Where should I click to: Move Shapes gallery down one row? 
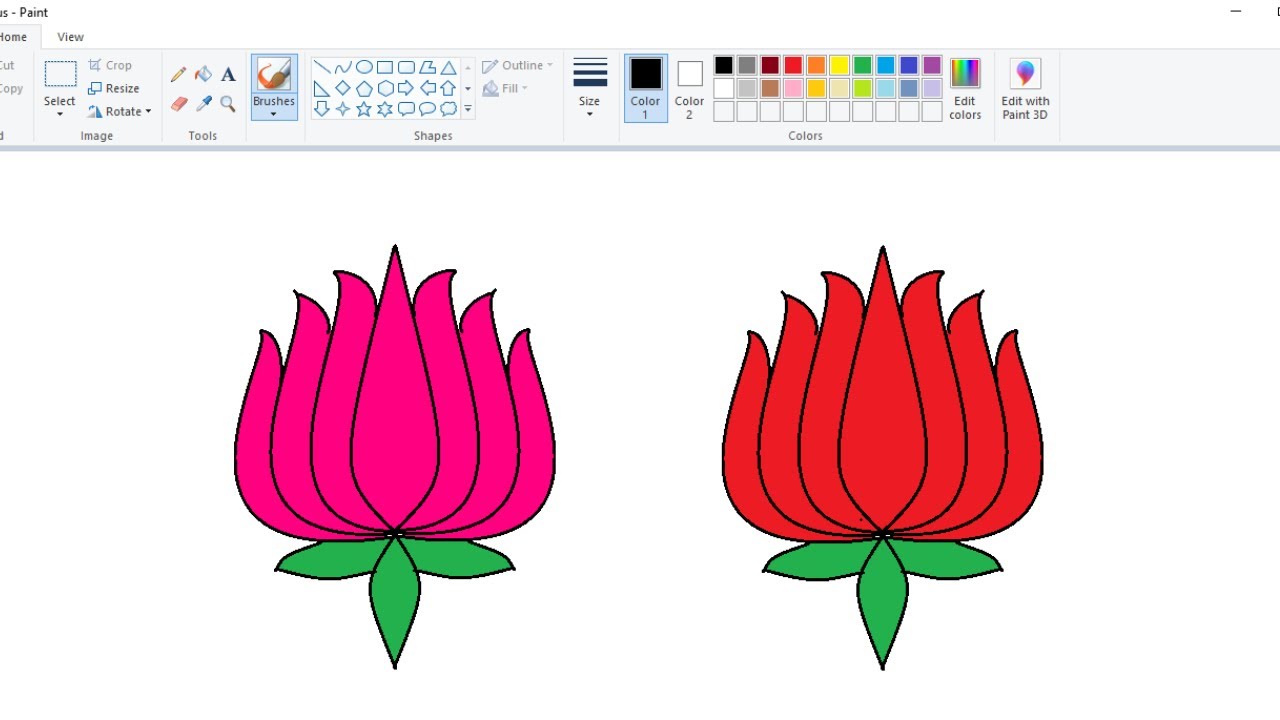point(468,89)
